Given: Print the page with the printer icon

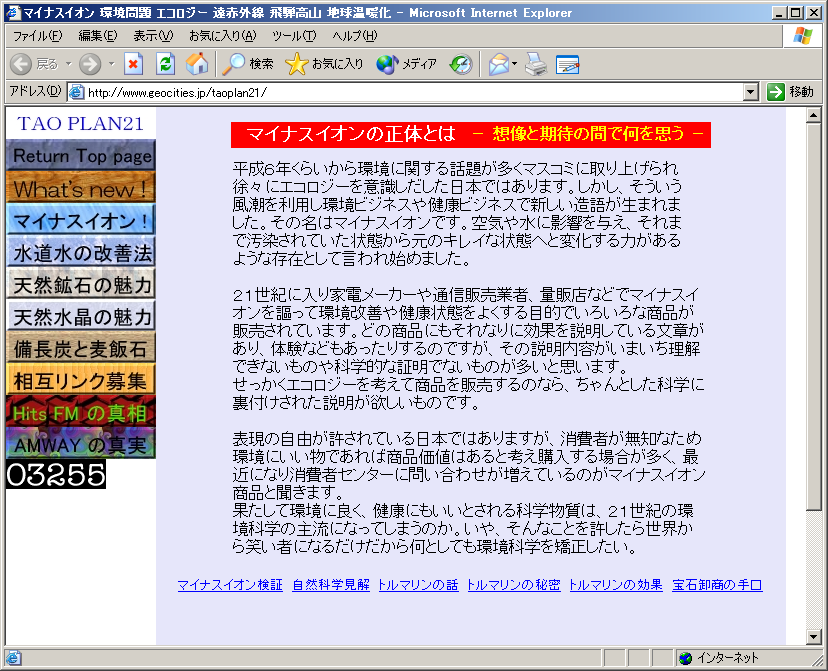Looking at the screenshot, I should click(x=535, y=64).
